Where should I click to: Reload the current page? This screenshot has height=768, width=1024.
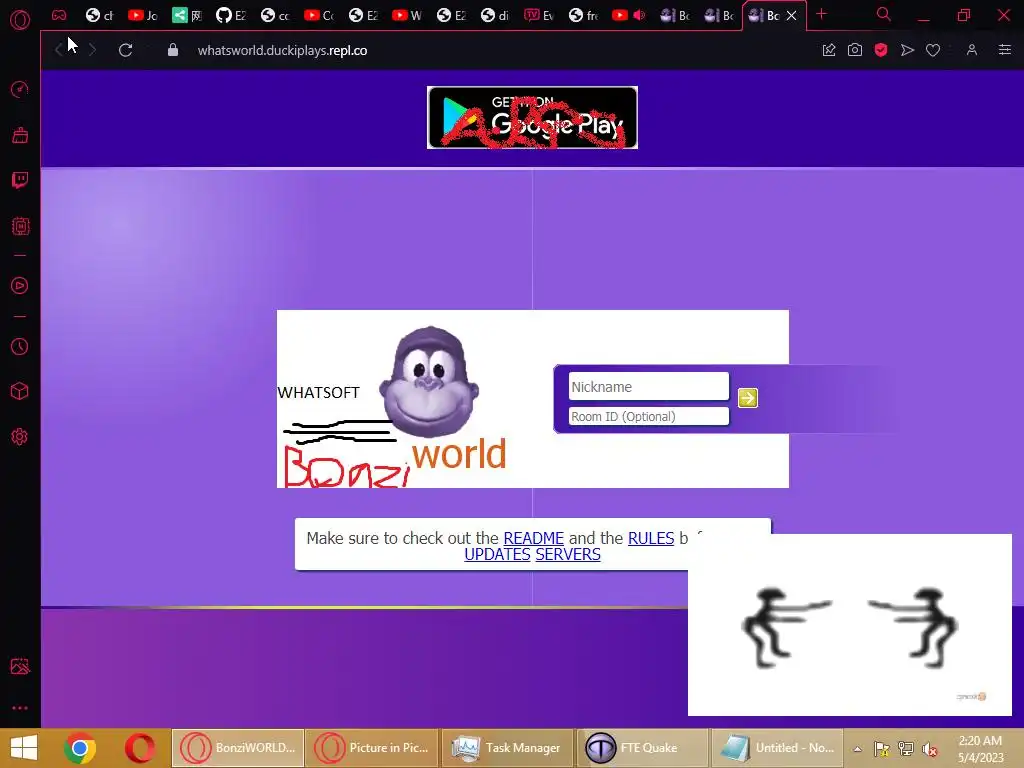pyautogui.click(x=125, y=50)
